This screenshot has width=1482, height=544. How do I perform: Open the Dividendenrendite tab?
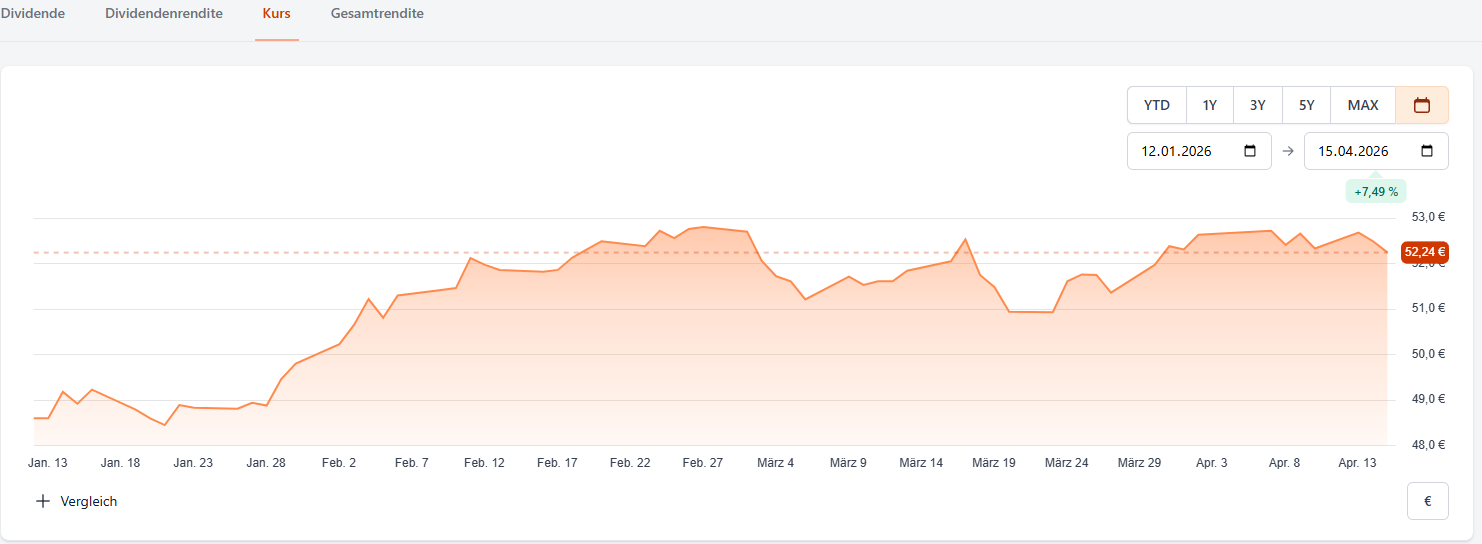(164, 14)
